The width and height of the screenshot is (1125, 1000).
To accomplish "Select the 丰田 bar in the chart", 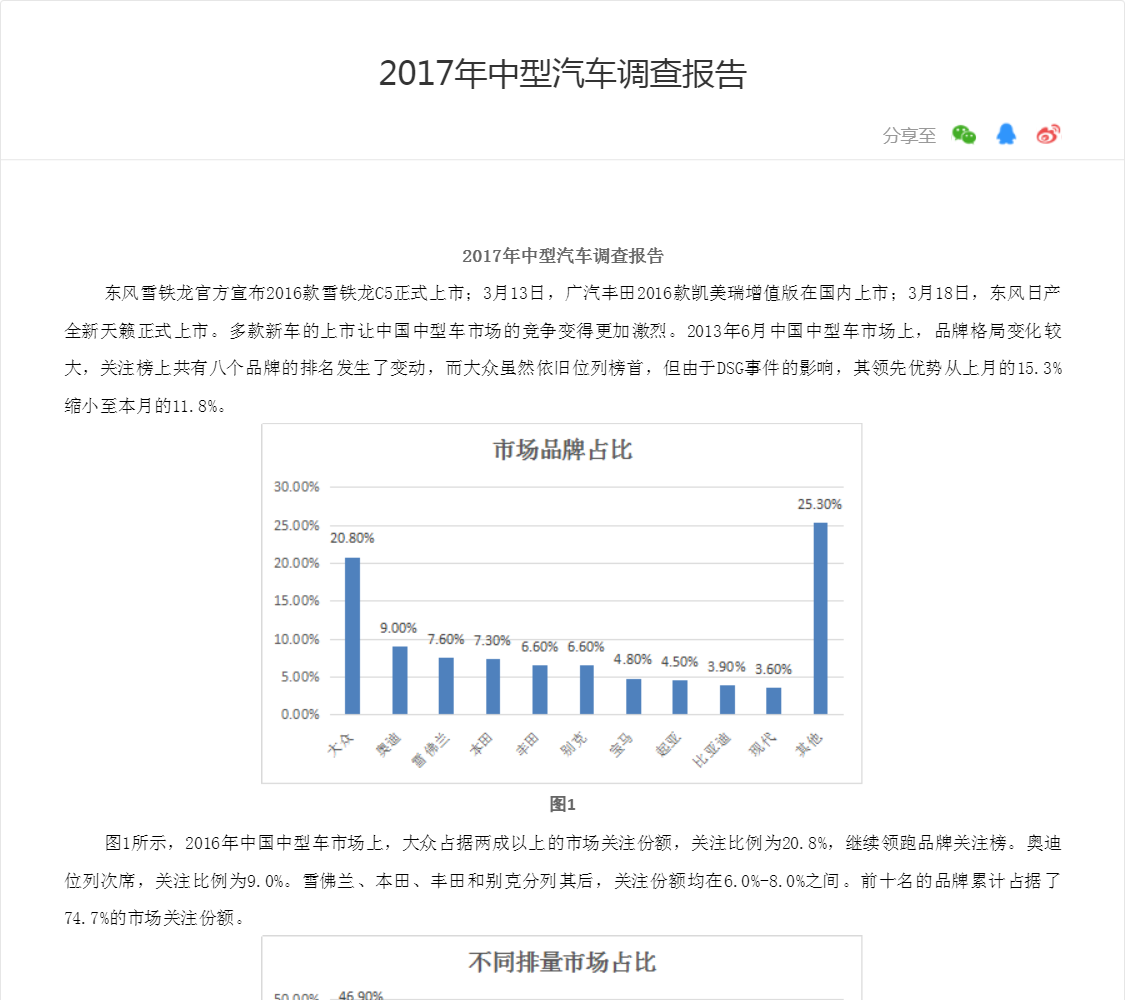I will coord(540,689).
